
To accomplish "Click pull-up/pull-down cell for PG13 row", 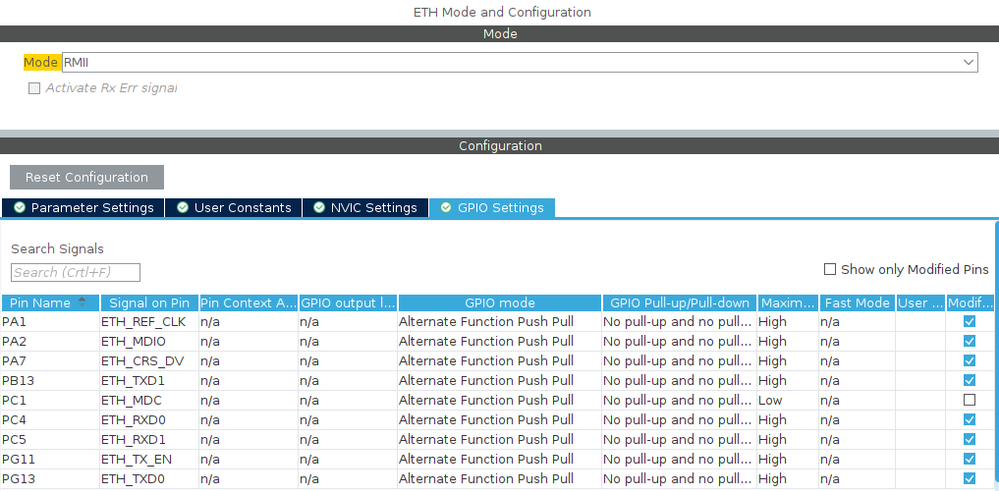I will 679,478.
